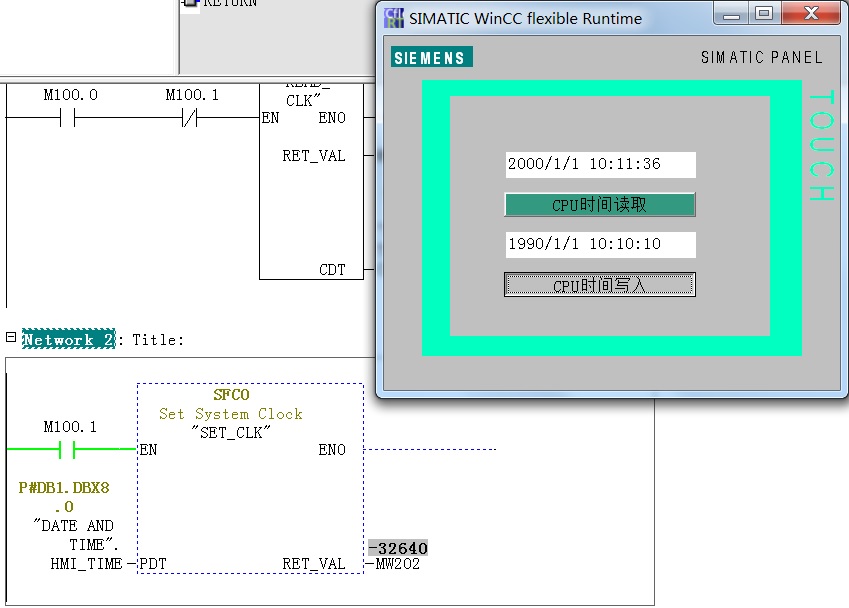This screenshot has height=608, width=849.
Task: Minimize the WinCC flexible Runtime window
Action: [732, 14]
